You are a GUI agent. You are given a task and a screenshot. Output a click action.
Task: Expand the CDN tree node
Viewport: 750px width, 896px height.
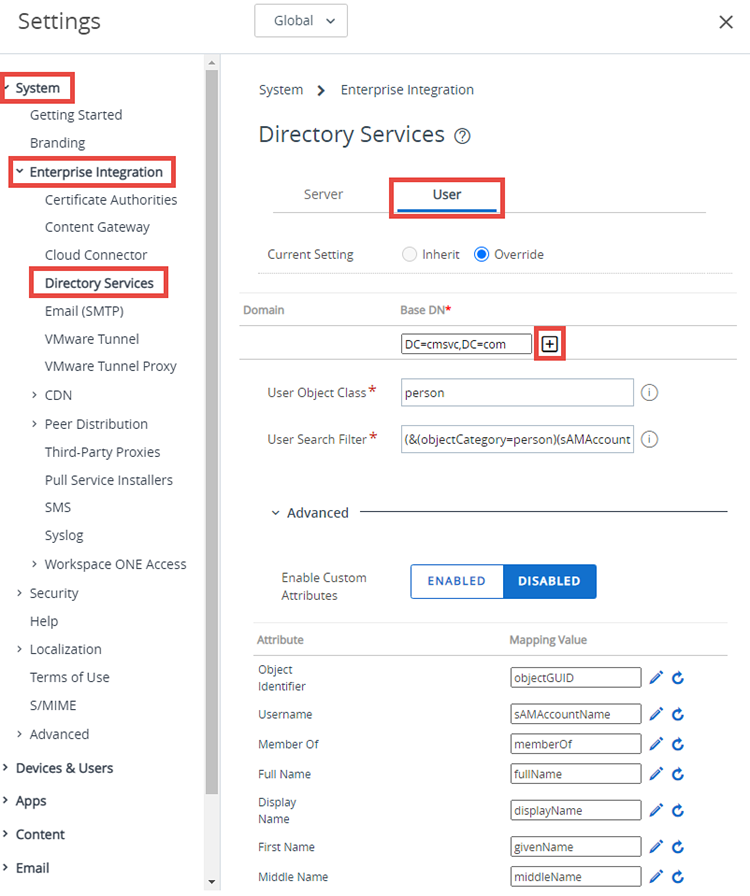pyautogui.click(x=34, y=395)
